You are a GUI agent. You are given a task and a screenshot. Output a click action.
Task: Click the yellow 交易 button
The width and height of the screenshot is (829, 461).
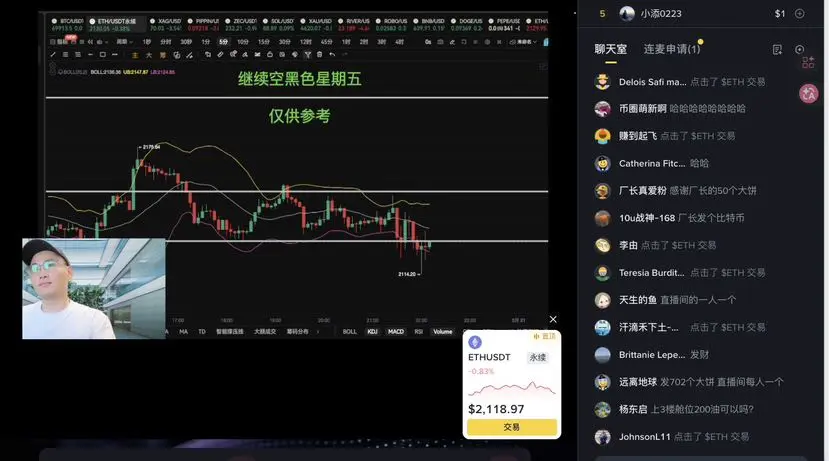pyautogui.click(x=512, y=427)
